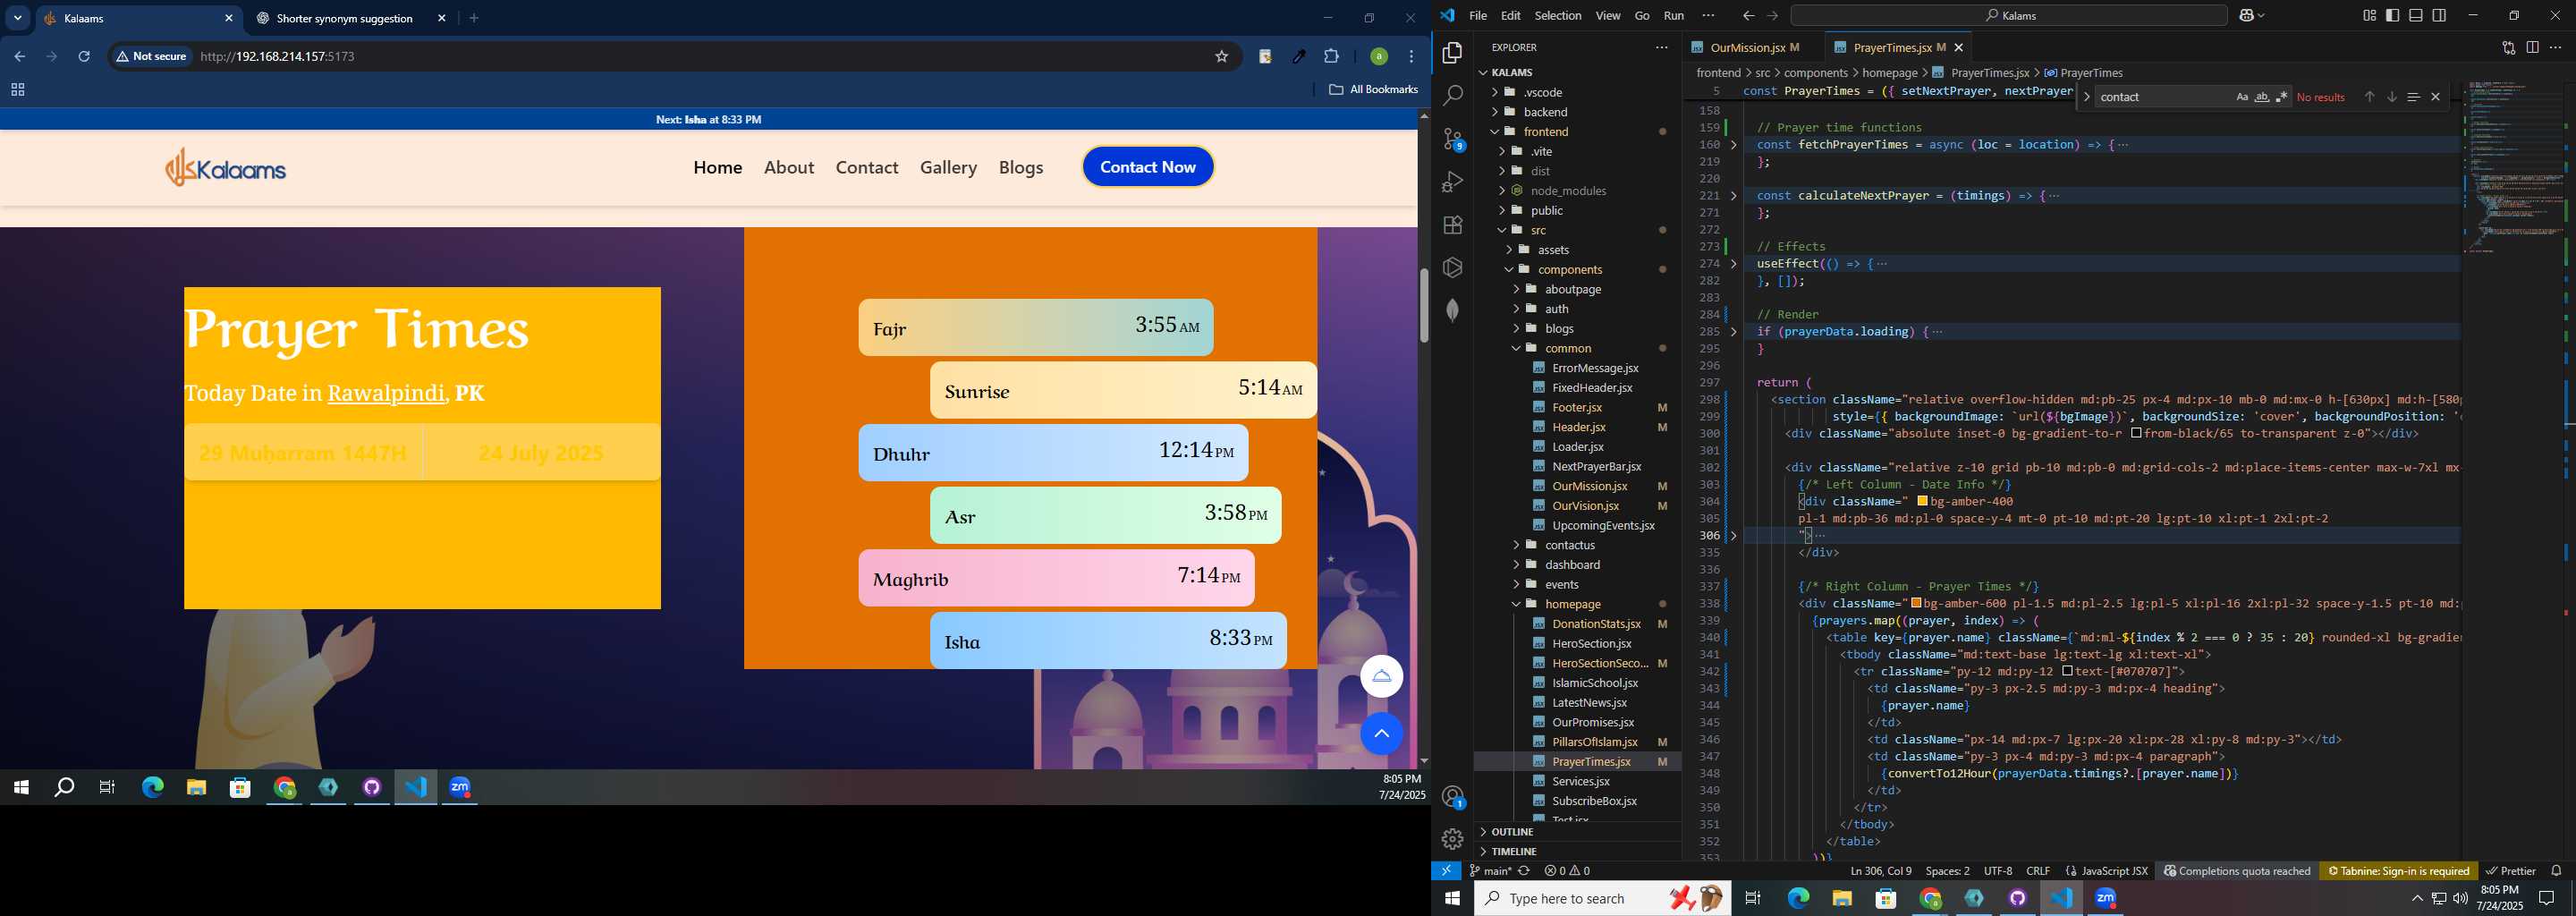Open Source Control view in activity bar
The width and height of the screenshot is (2576, 916).
[1452, 139]
